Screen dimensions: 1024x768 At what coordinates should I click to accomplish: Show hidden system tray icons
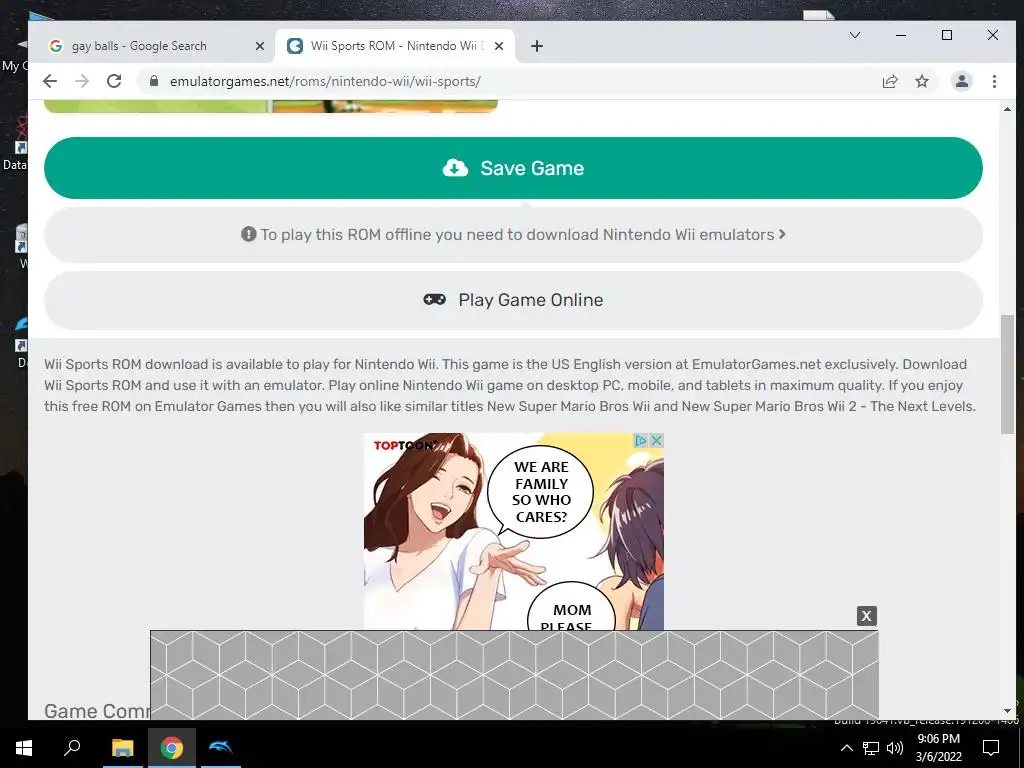pos(846,748)
